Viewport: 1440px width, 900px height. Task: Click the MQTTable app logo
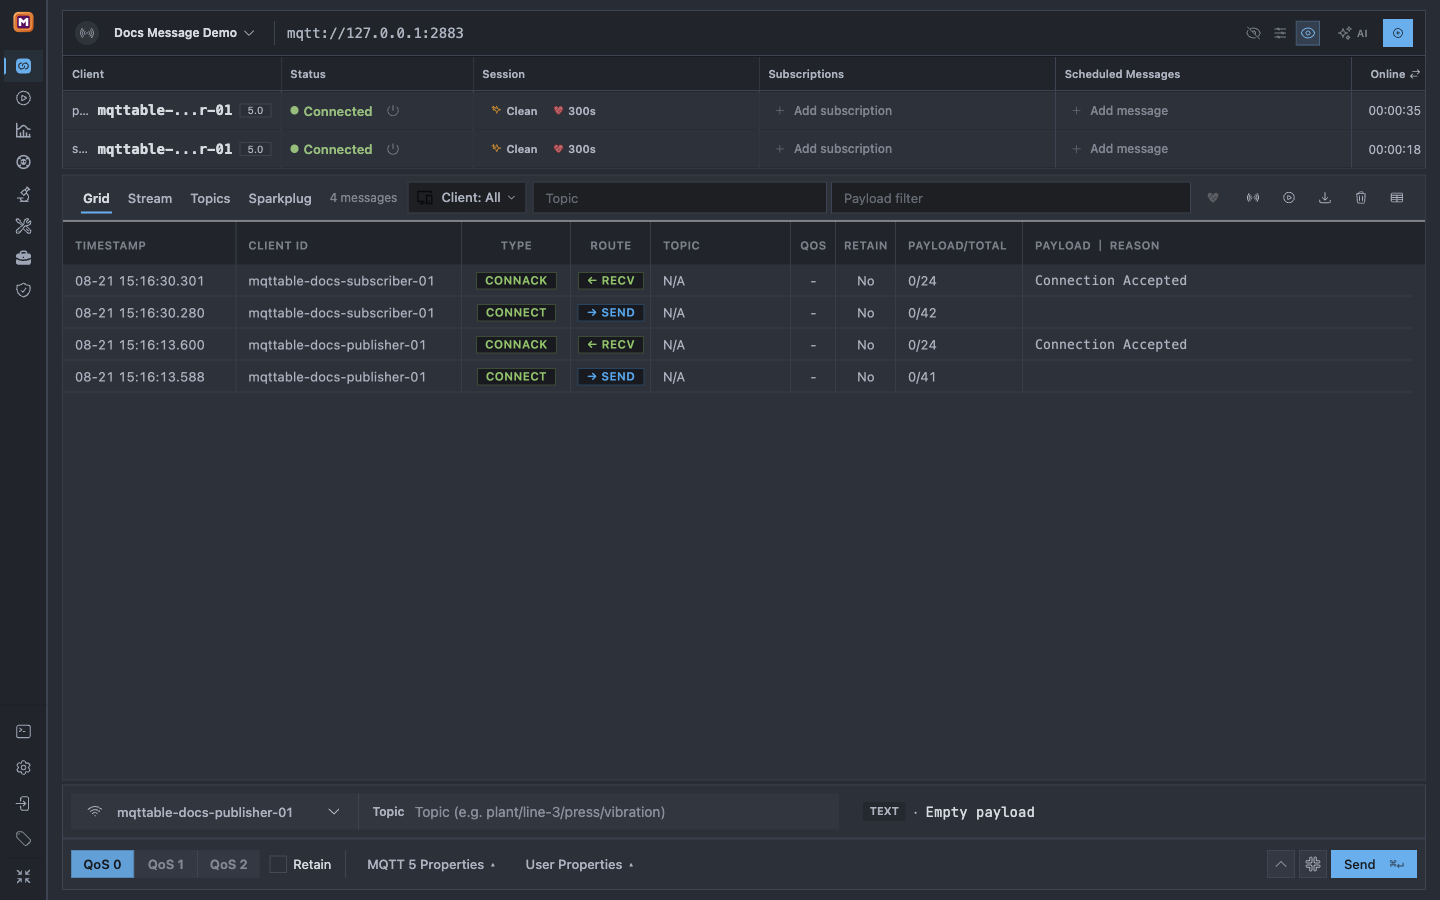point(23,21)
